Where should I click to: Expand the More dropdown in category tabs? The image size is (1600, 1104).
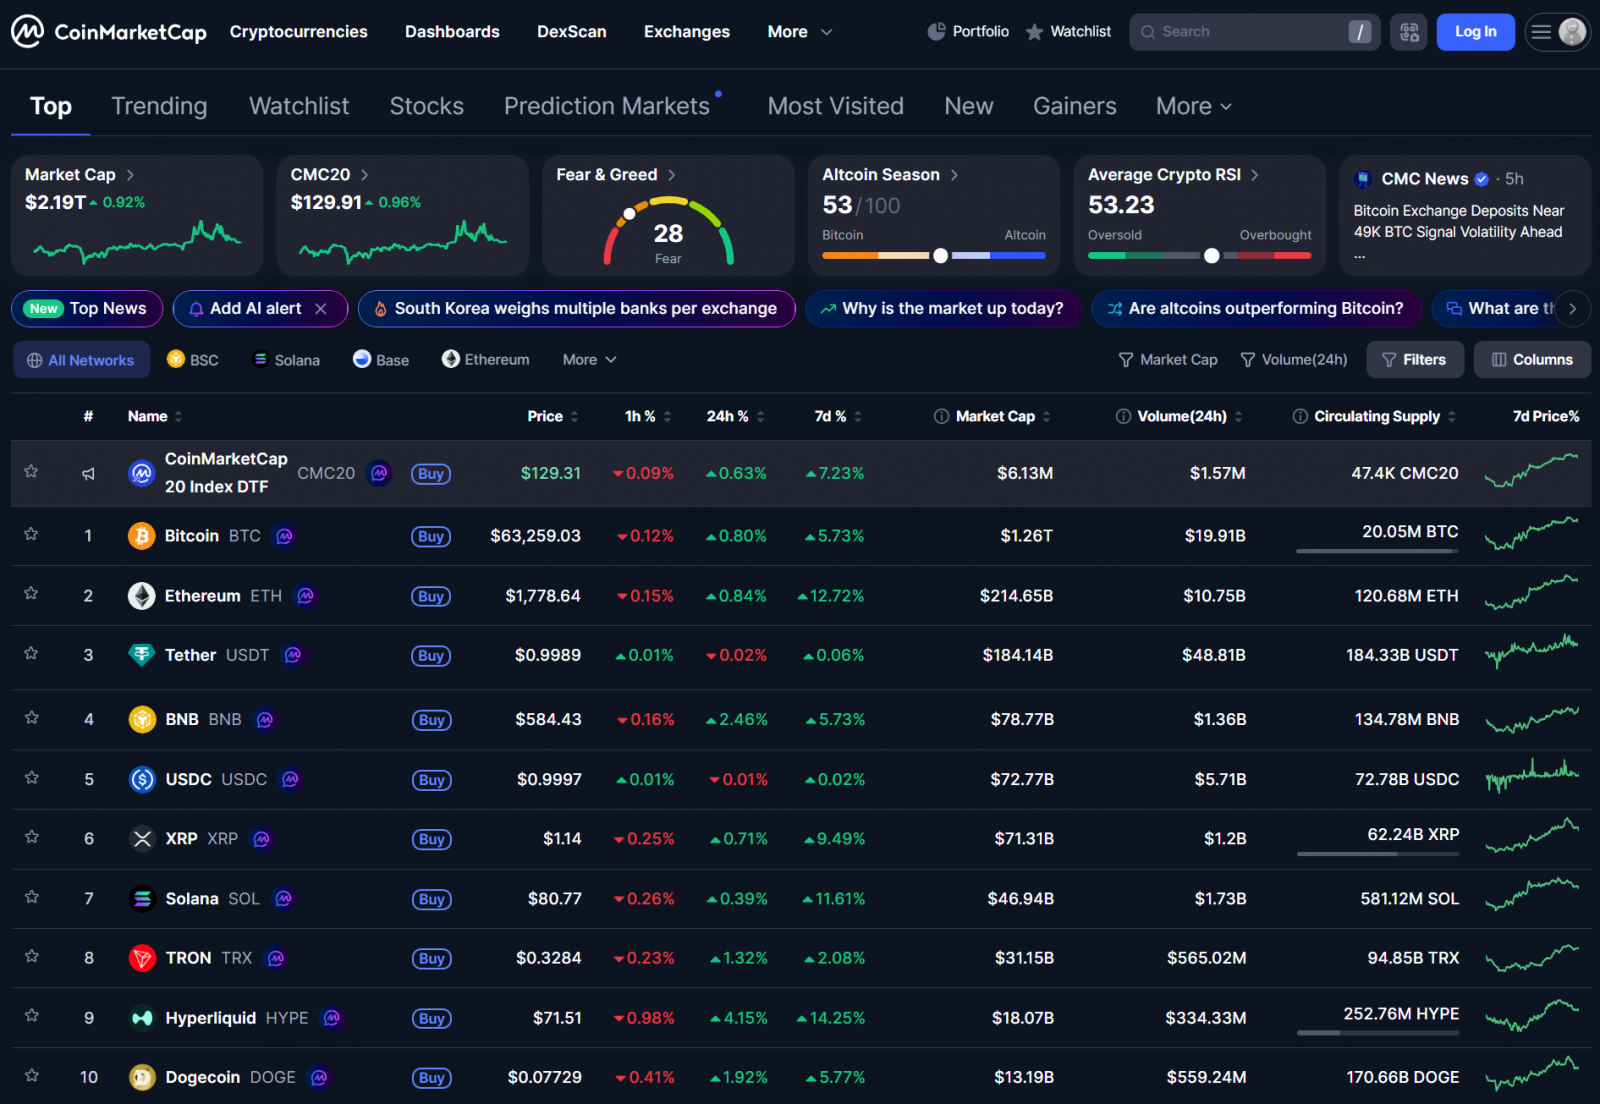pyautogui.click(x=1193, y=106)
